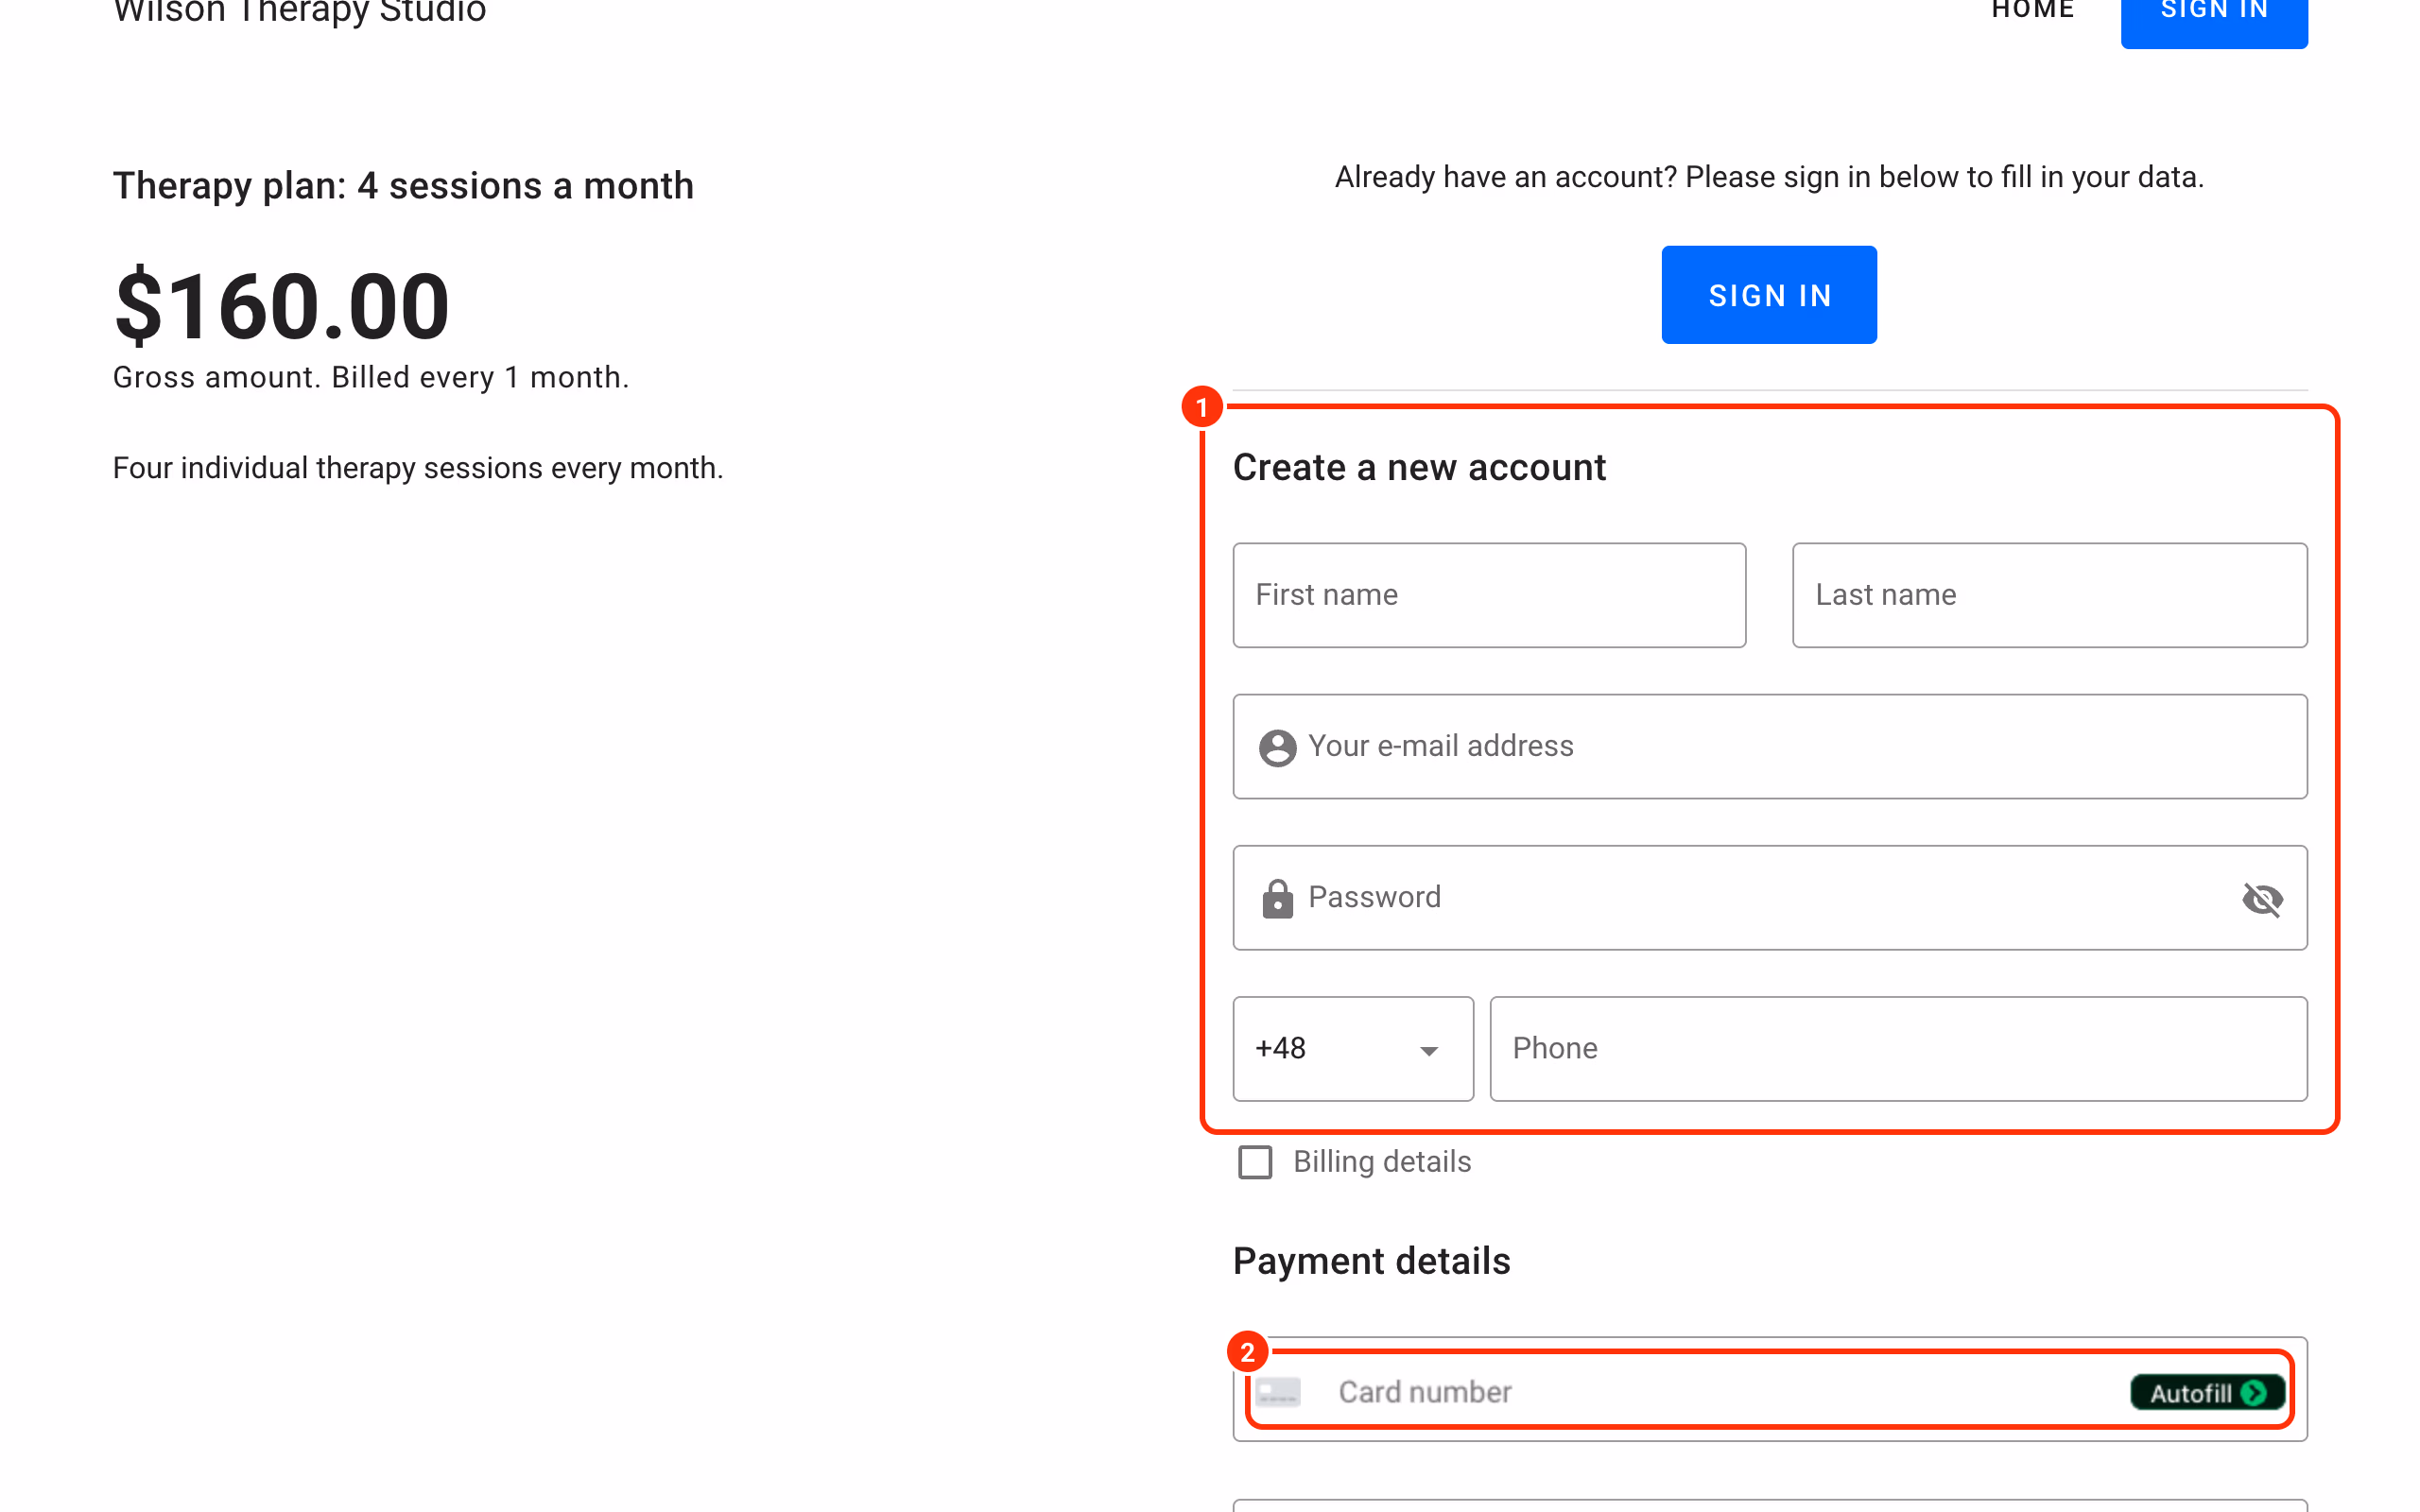Viewport: 2420px width, 1512px height.
Task: Open the +48 country code dropdown
Action: click(x=1353, y=1048)
